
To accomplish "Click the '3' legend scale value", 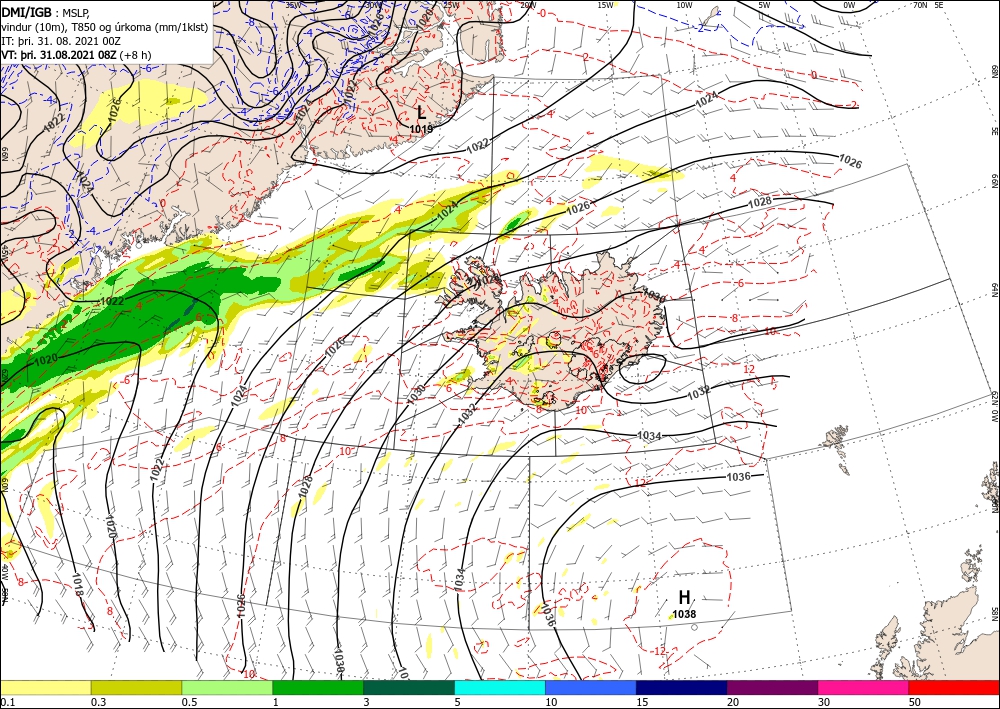I will tap(367, 702).
